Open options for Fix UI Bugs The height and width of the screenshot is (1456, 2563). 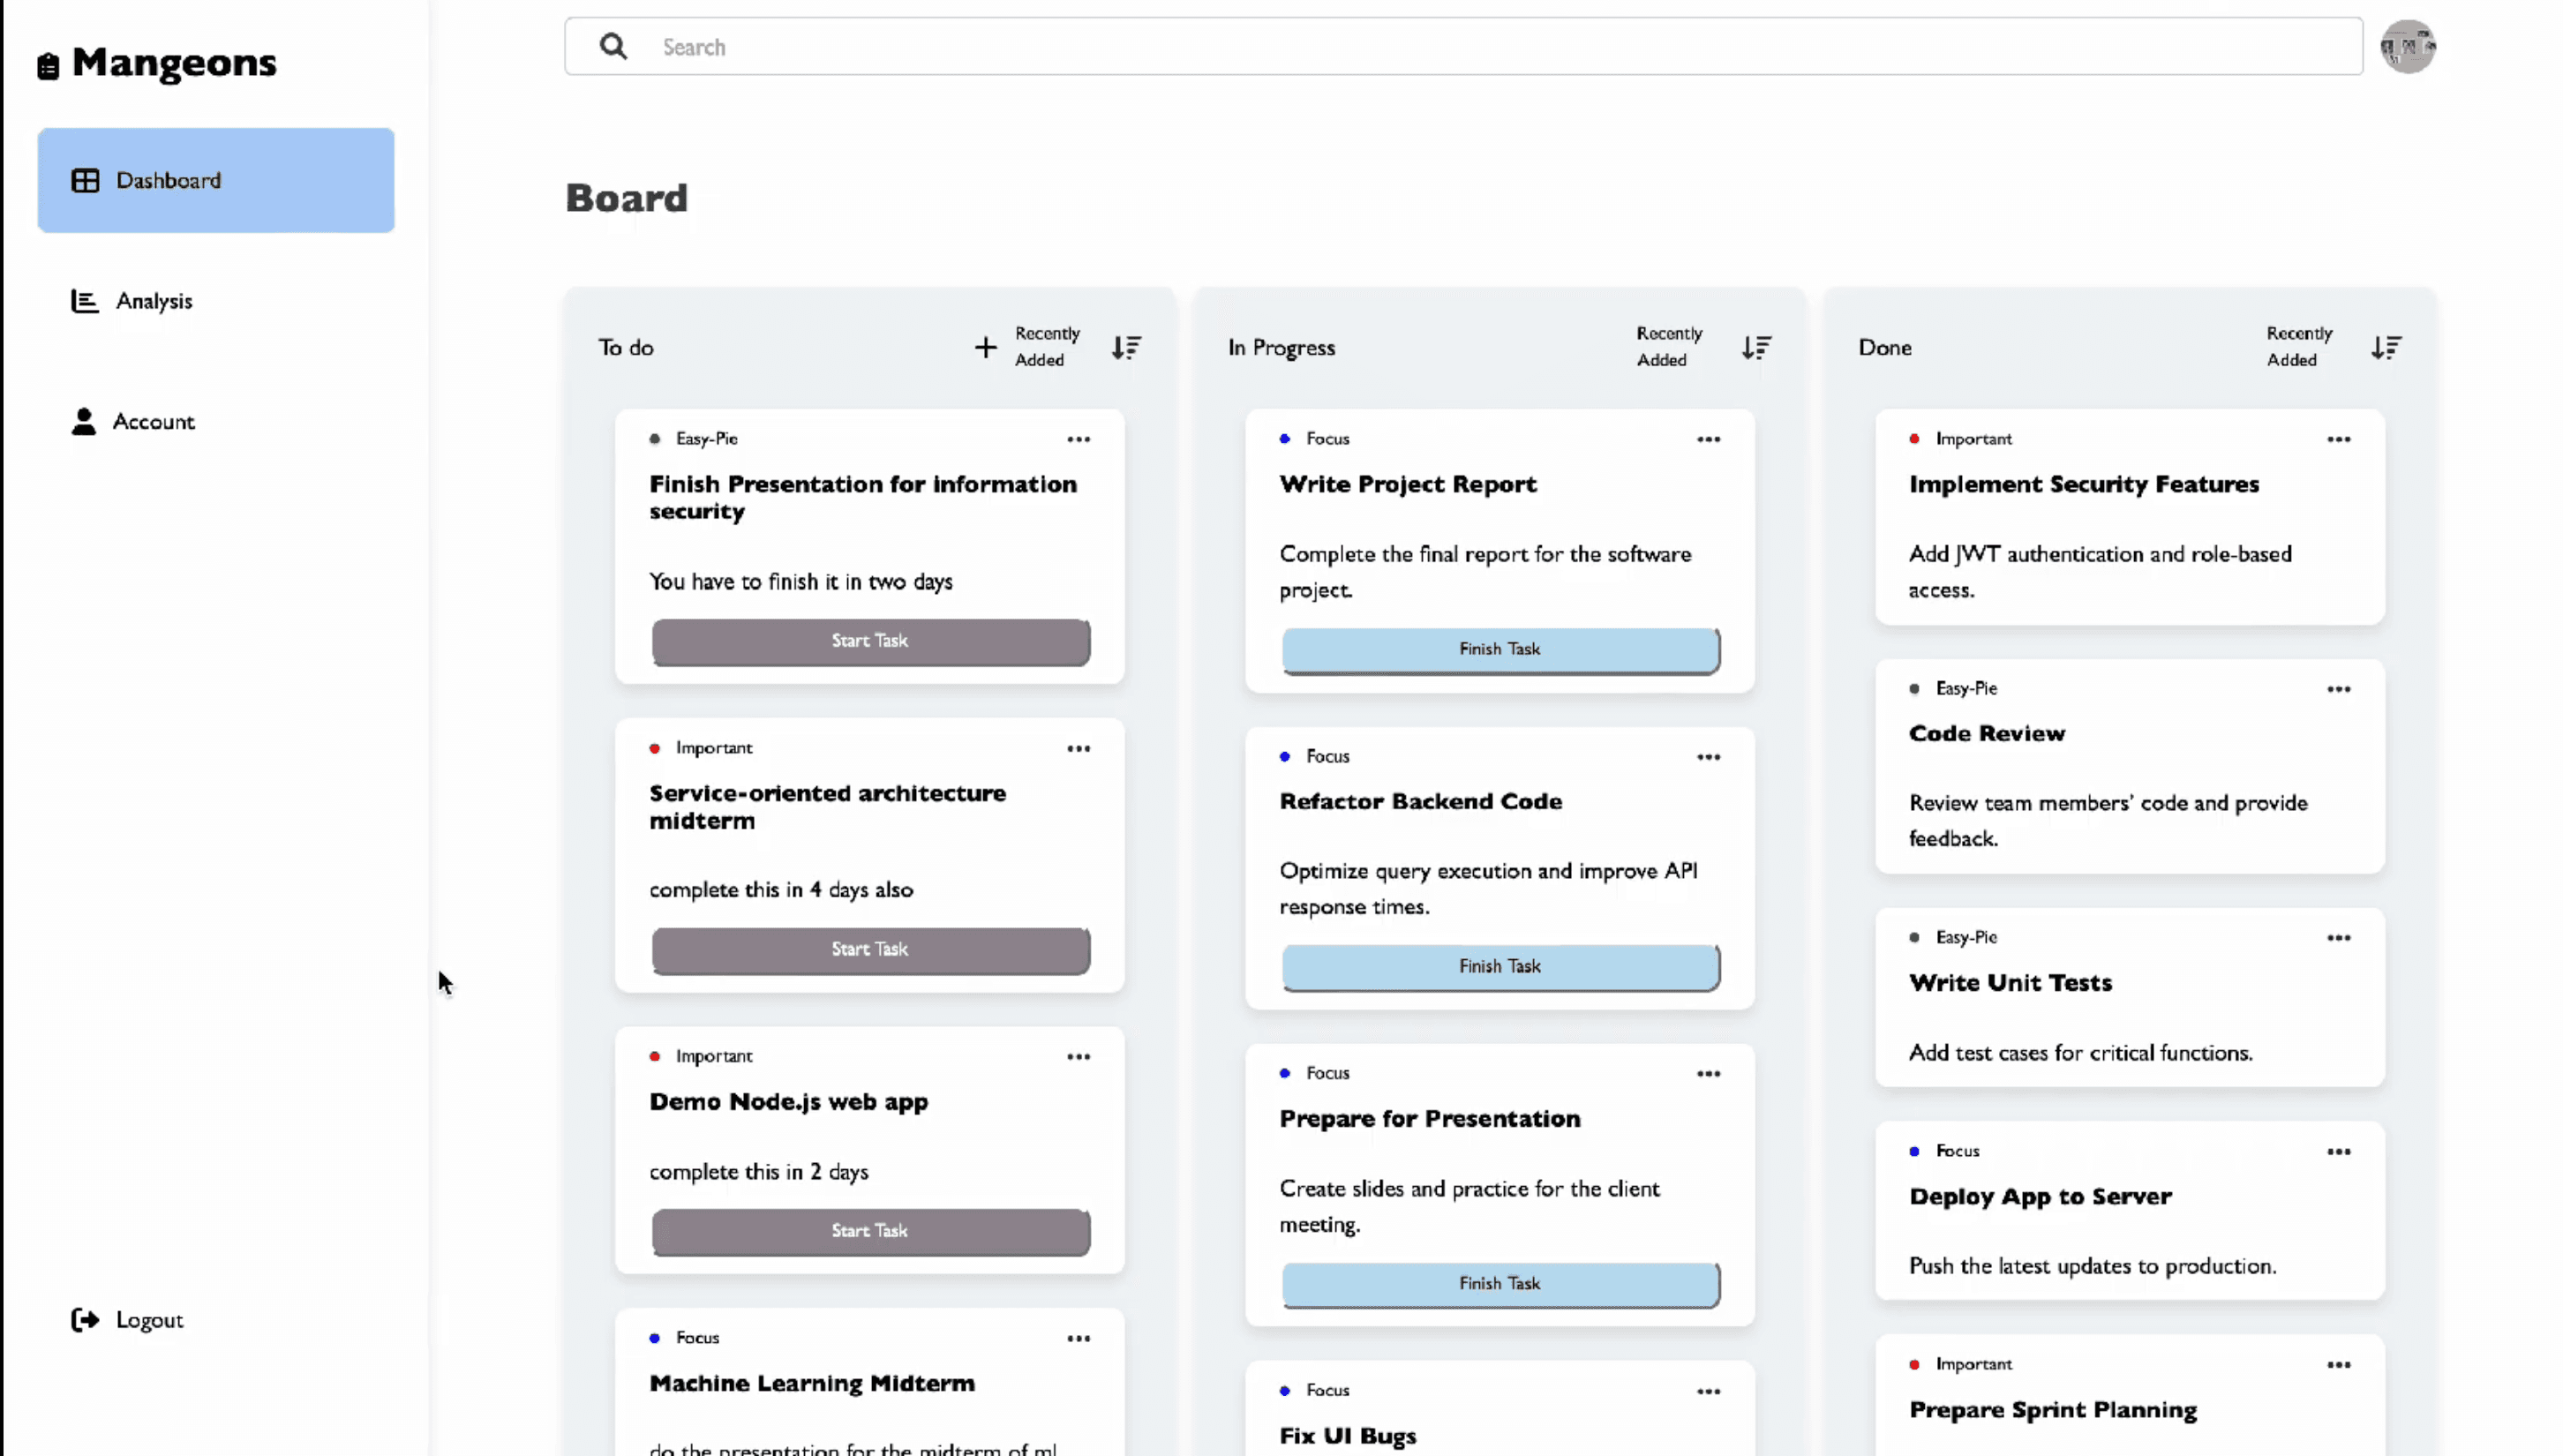coord(1708,1391)
